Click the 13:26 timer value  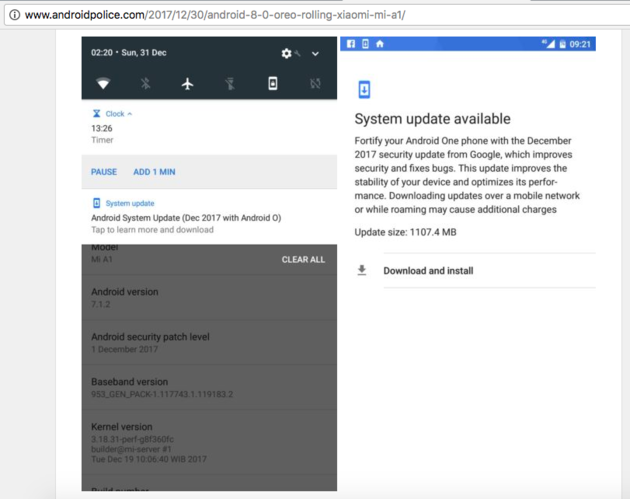pyautogui.click(x=102, y=128)
